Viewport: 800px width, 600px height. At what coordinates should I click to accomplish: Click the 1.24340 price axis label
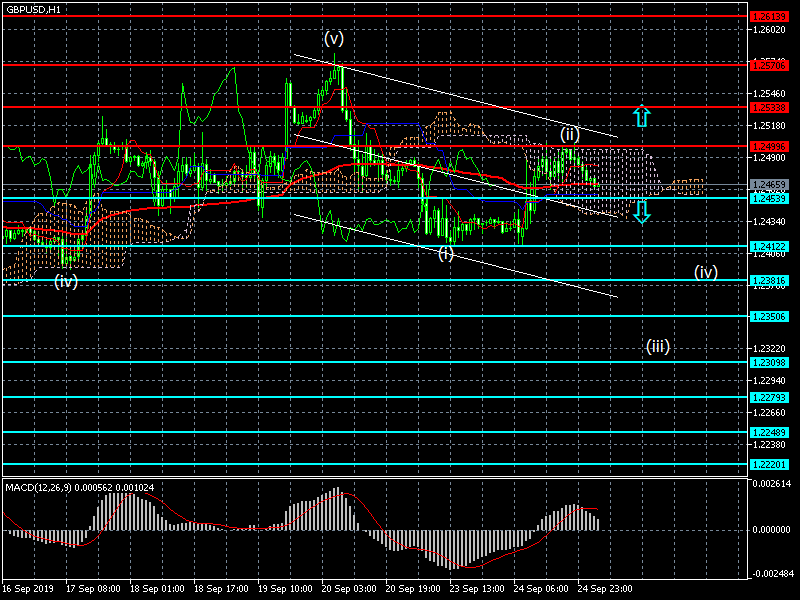769,221
